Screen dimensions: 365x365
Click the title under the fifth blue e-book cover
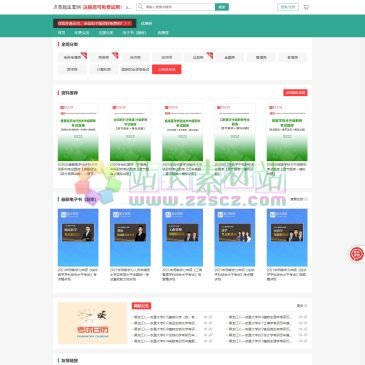pyautogui.click(x=287, y=274)
